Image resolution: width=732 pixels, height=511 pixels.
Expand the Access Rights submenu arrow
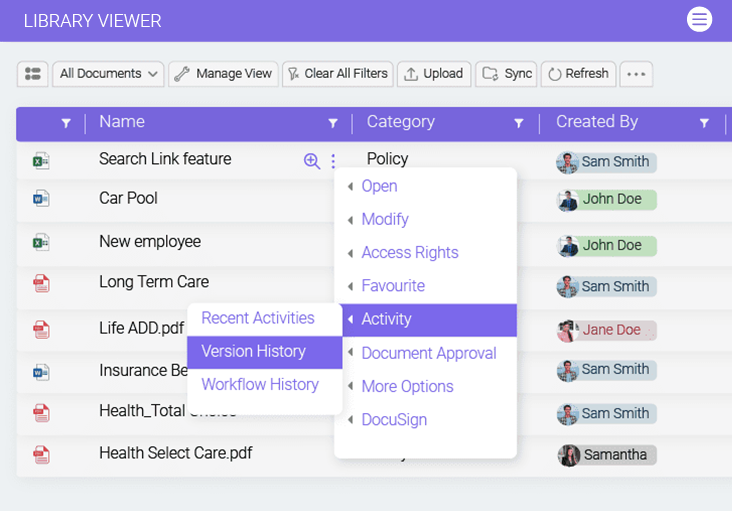coord(350,253)
